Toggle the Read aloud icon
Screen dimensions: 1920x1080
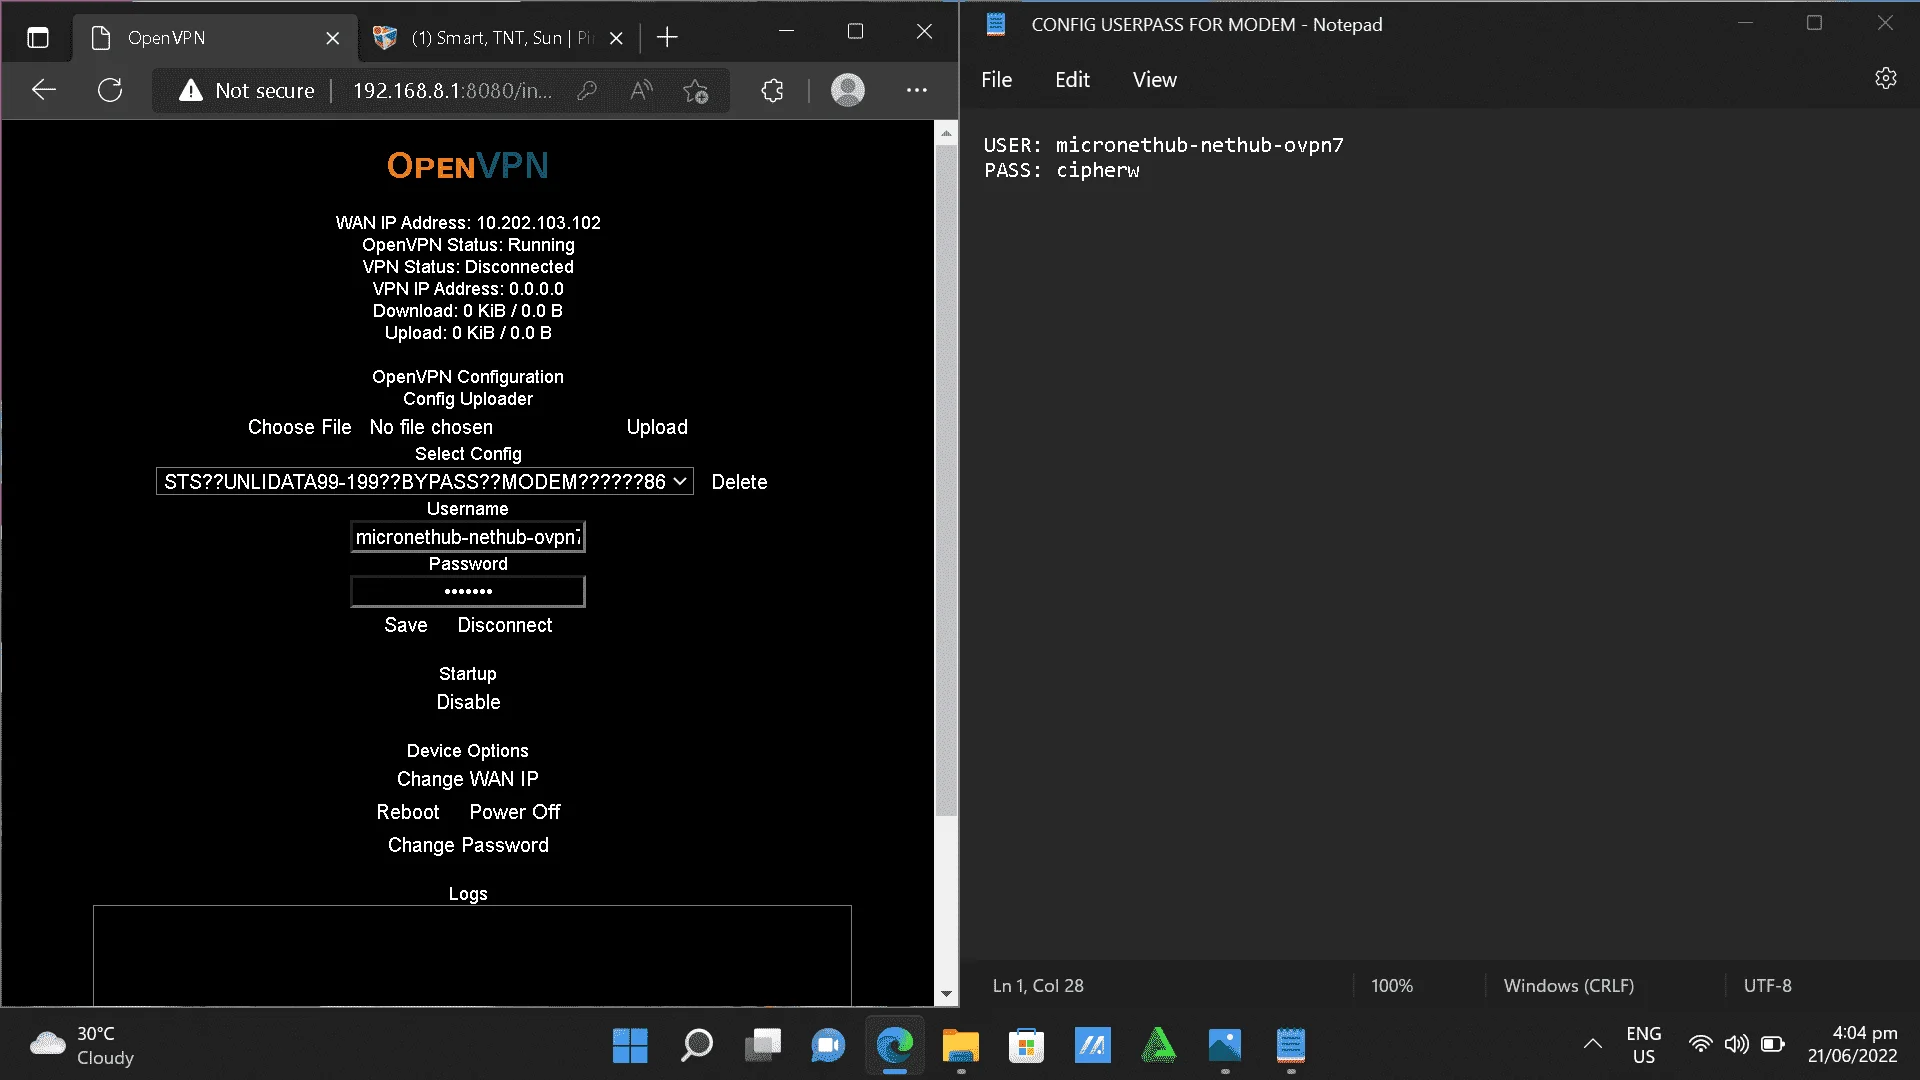coord(641,91)
